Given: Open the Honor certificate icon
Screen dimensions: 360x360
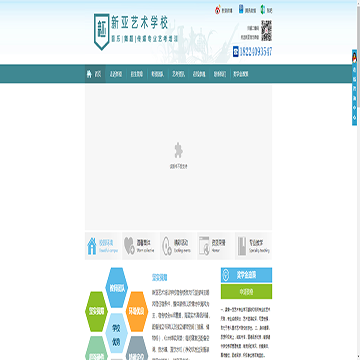Looking at the screenshot, I should (x=204, y=246).
